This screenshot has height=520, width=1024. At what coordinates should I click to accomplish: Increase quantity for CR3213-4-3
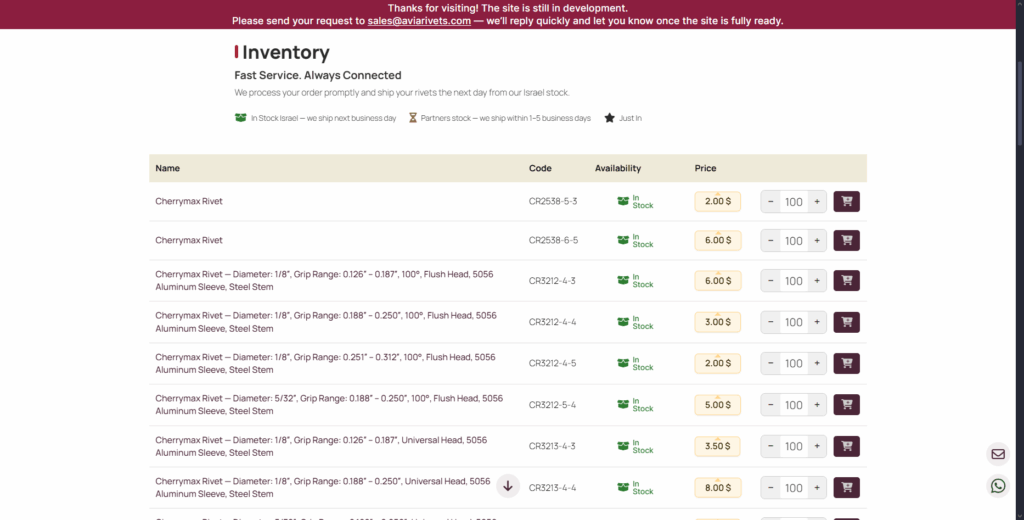coord(817,447)
